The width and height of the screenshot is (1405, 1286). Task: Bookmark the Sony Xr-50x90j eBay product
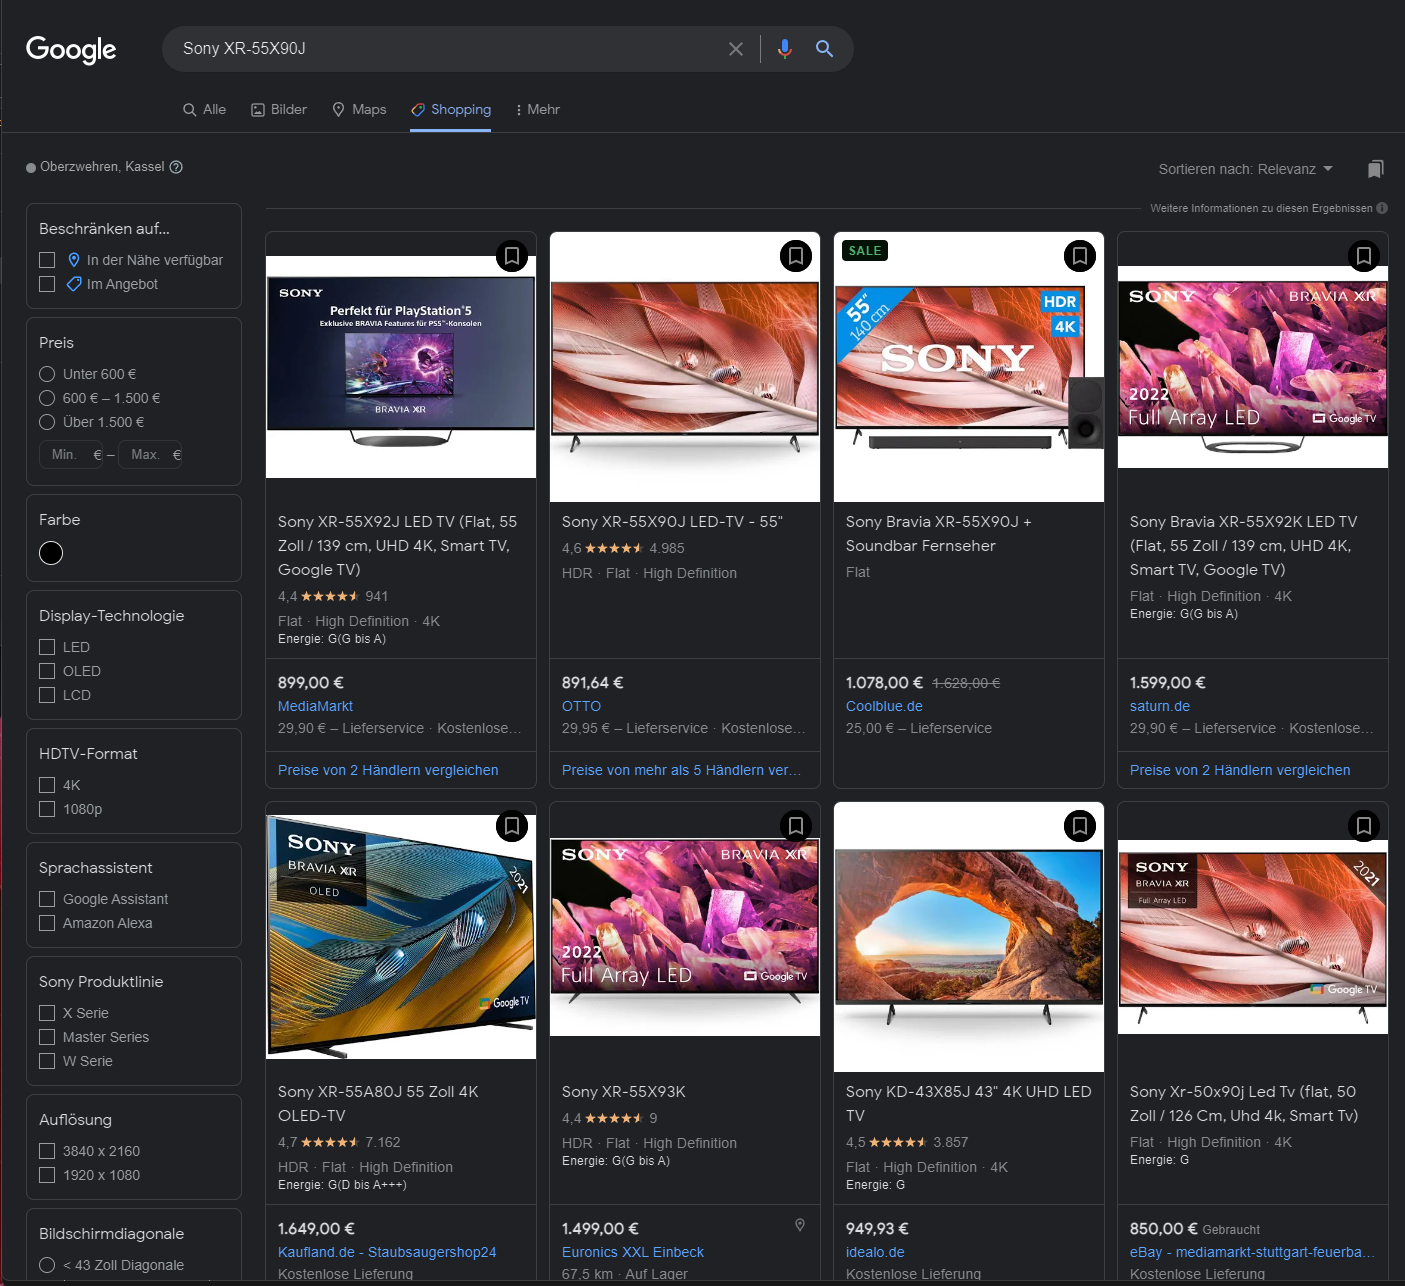(1364, 826)
